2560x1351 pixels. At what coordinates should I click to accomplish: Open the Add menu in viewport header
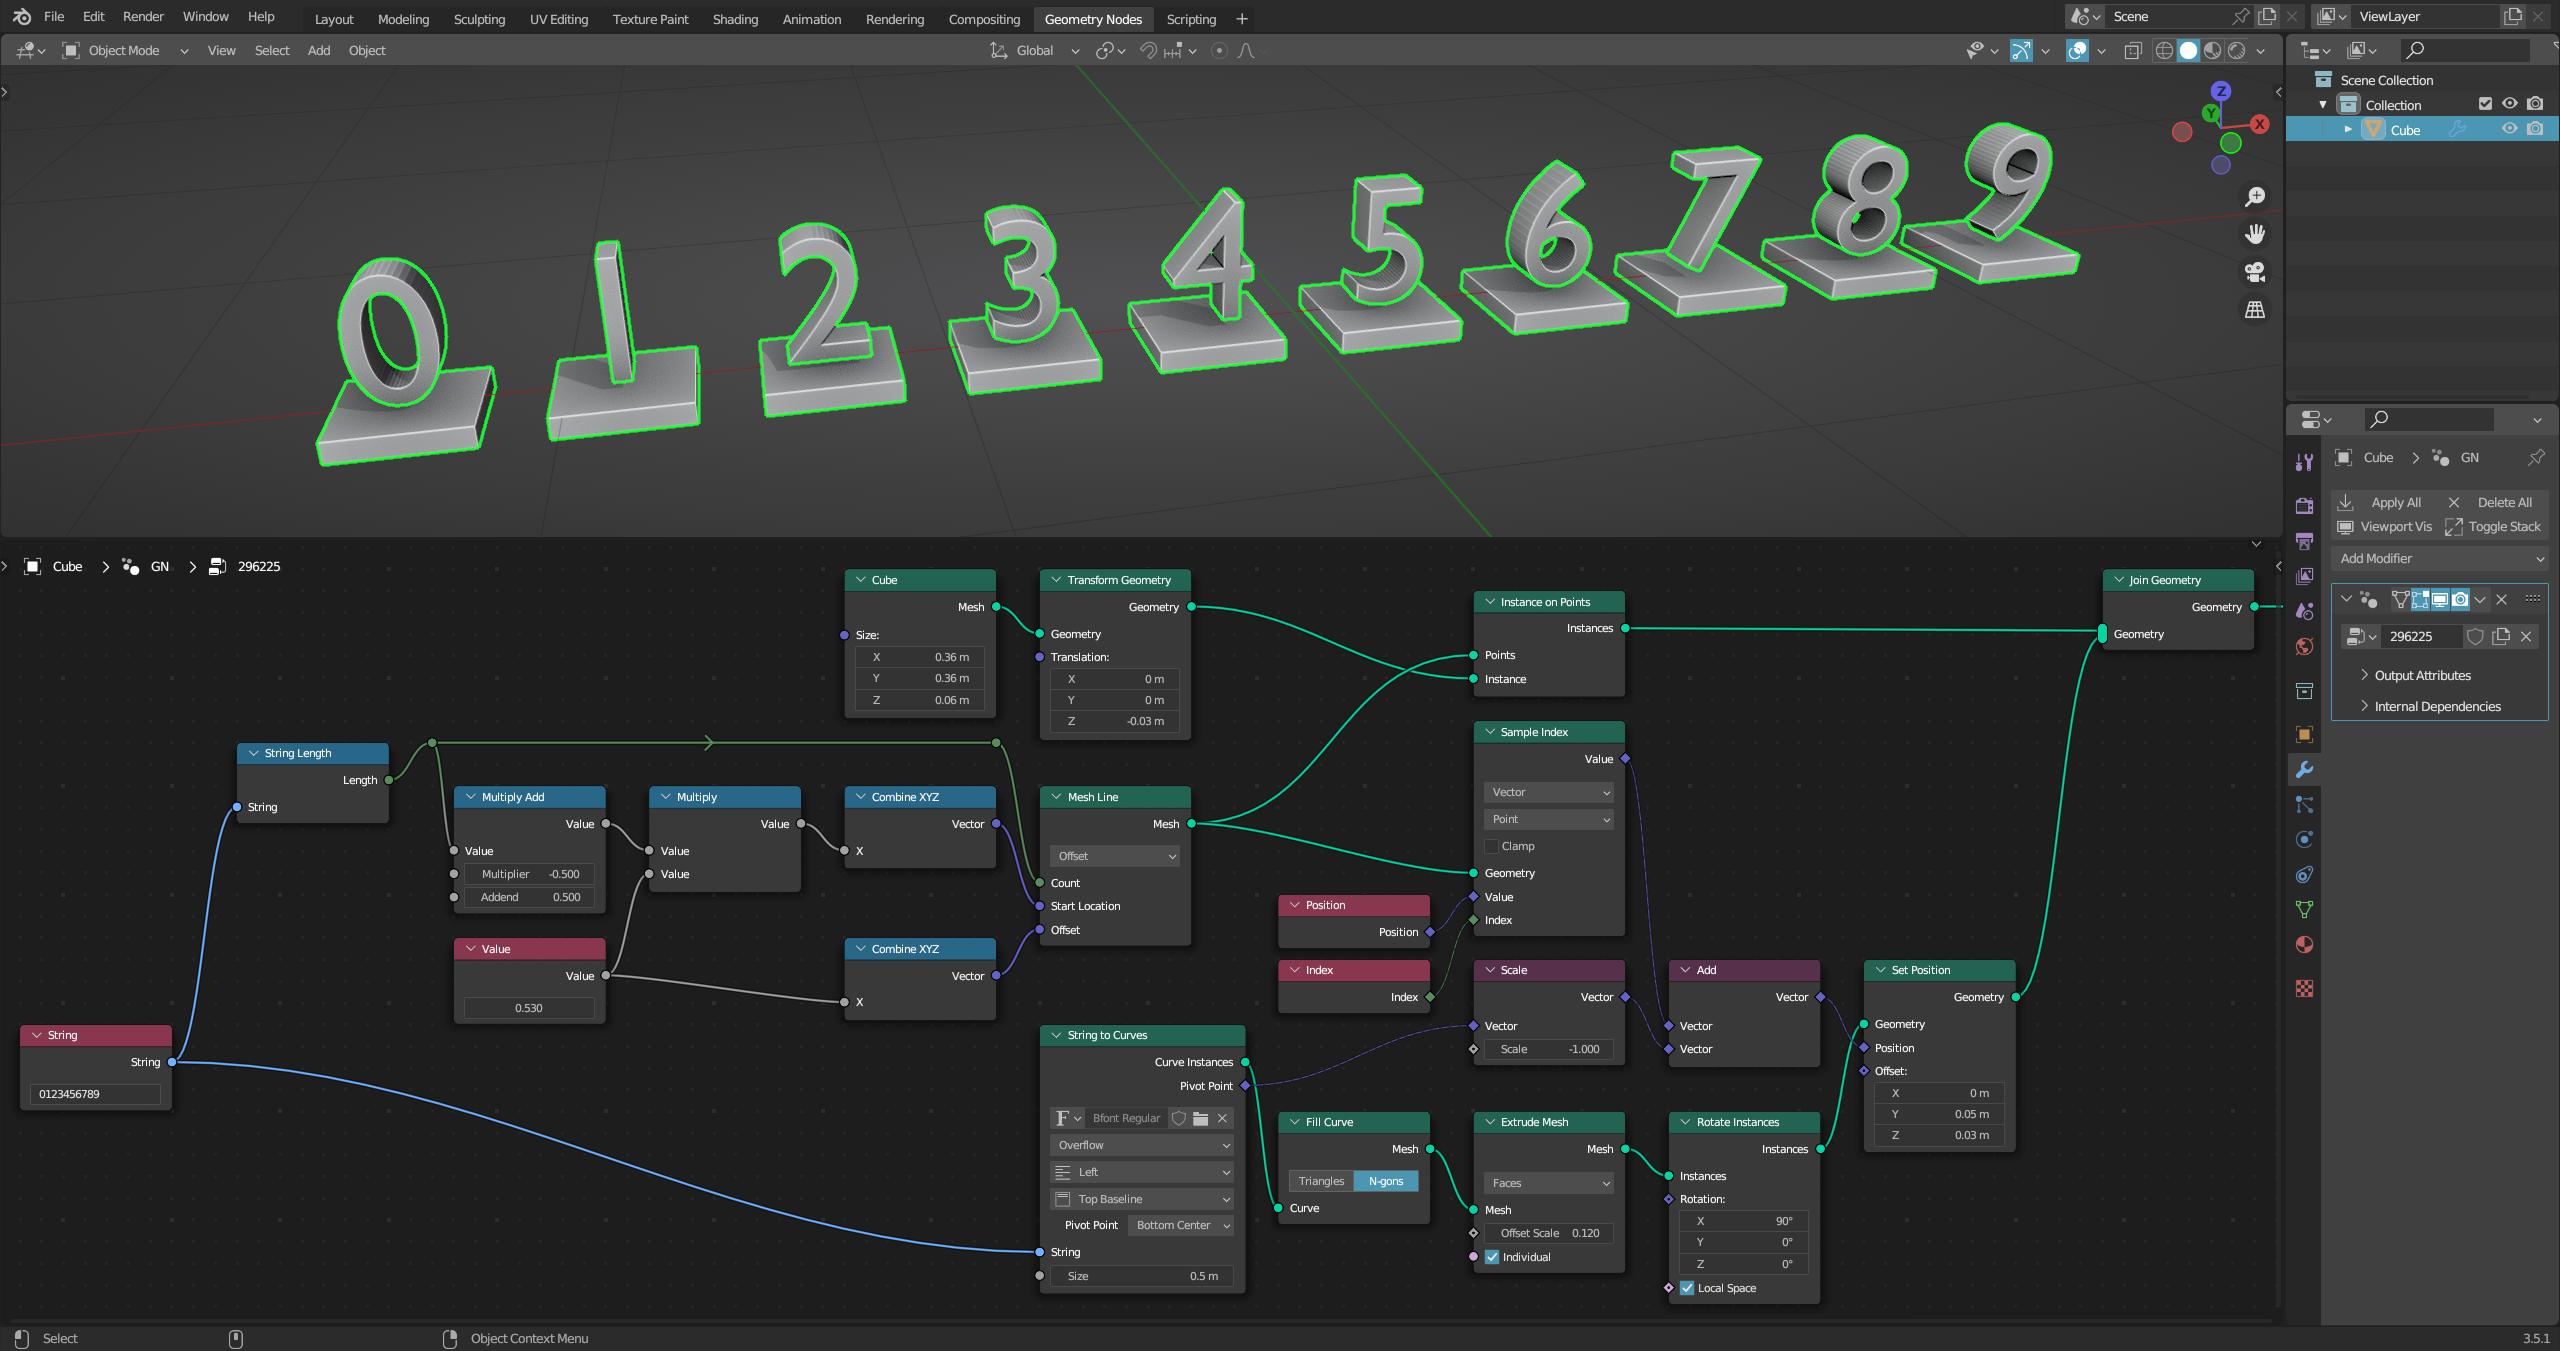point(318,50)
